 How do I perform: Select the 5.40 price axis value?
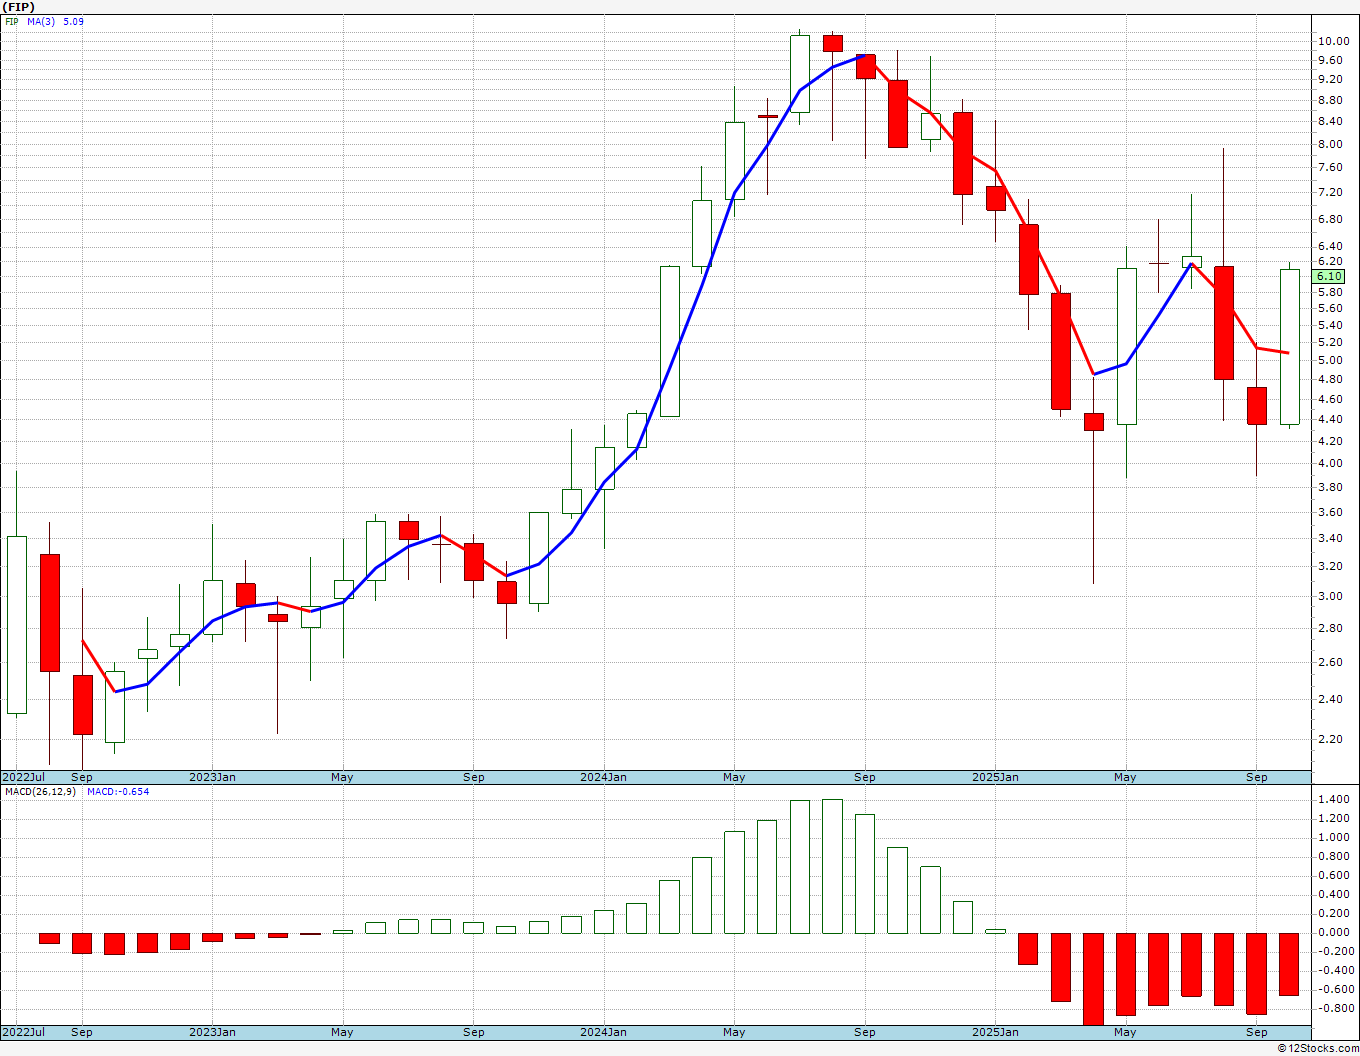pyautogui.click(x=1330, y=324)
